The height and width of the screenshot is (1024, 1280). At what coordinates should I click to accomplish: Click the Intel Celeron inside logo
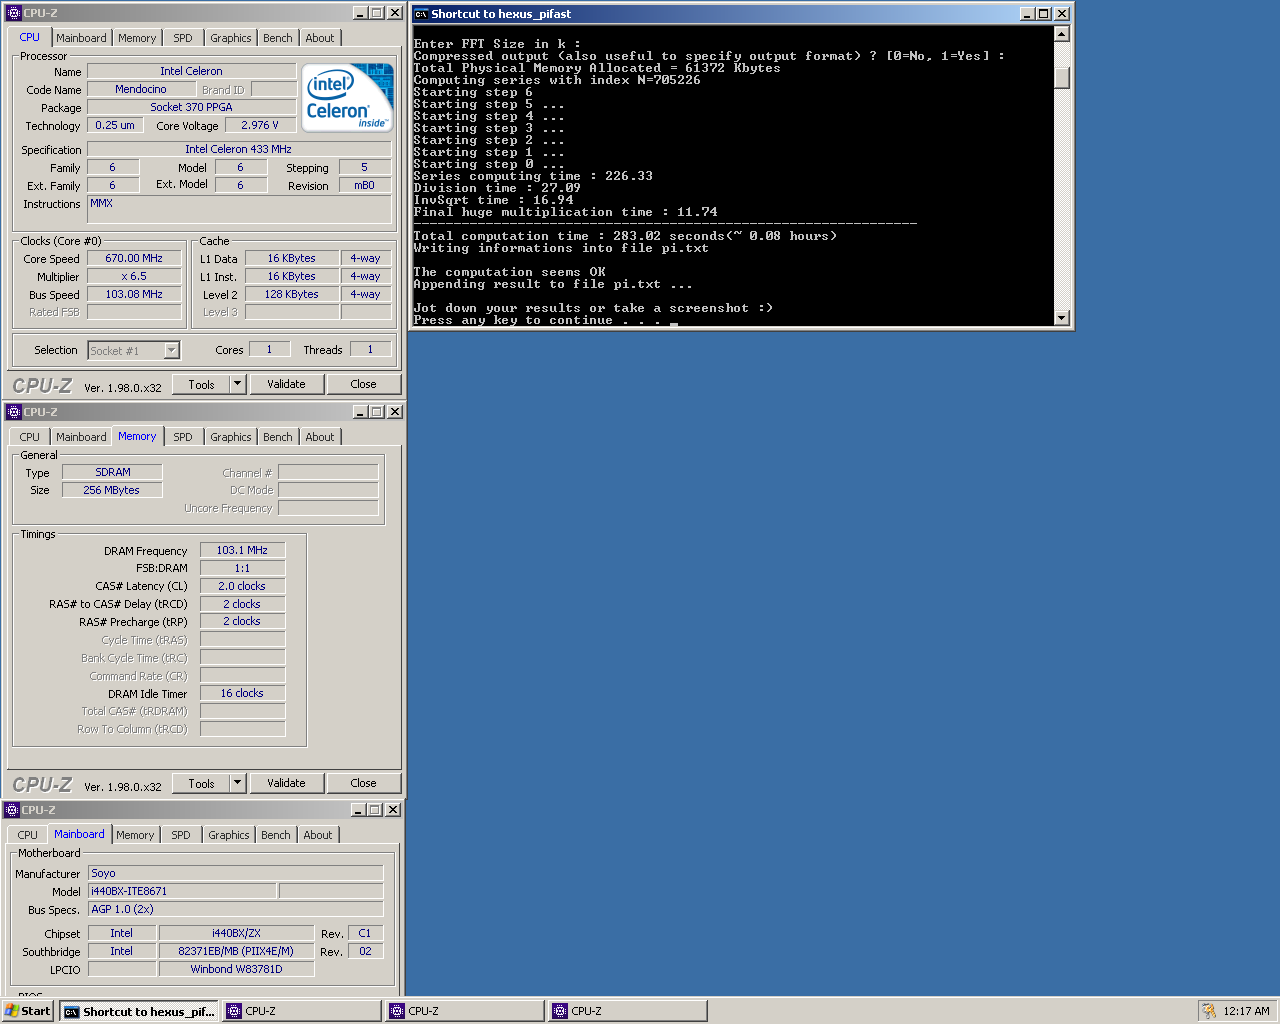(349, 97)
